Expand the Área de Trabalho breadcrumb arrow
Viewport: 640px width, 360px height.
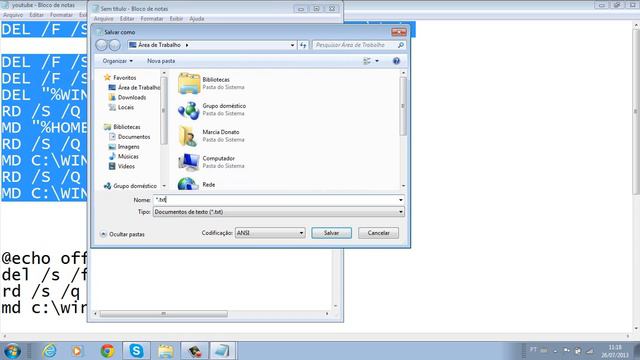tap(187, 45)
